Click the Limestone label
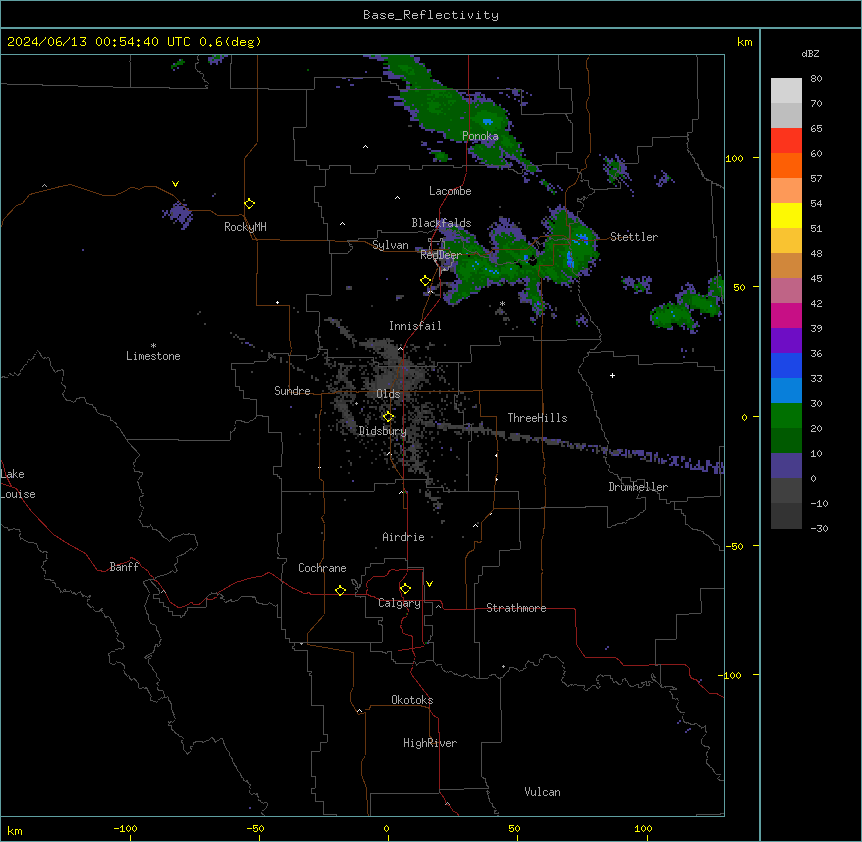 coord(153,356)
